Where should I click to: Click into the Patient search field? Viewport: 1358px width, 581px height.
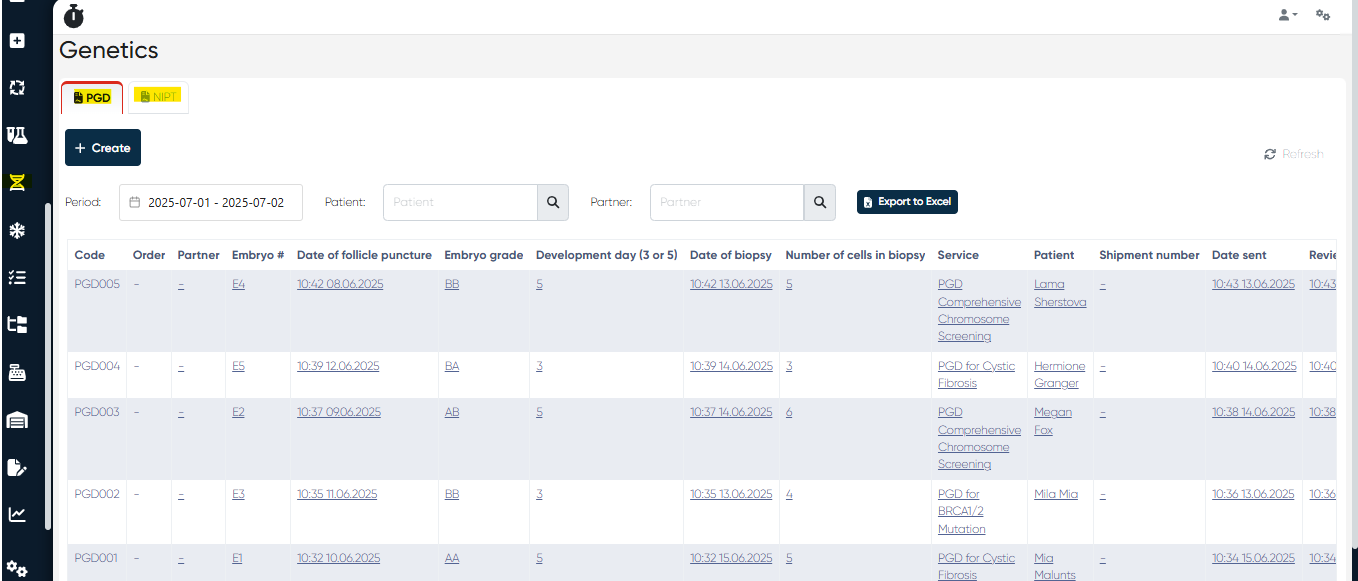[460, 202]
